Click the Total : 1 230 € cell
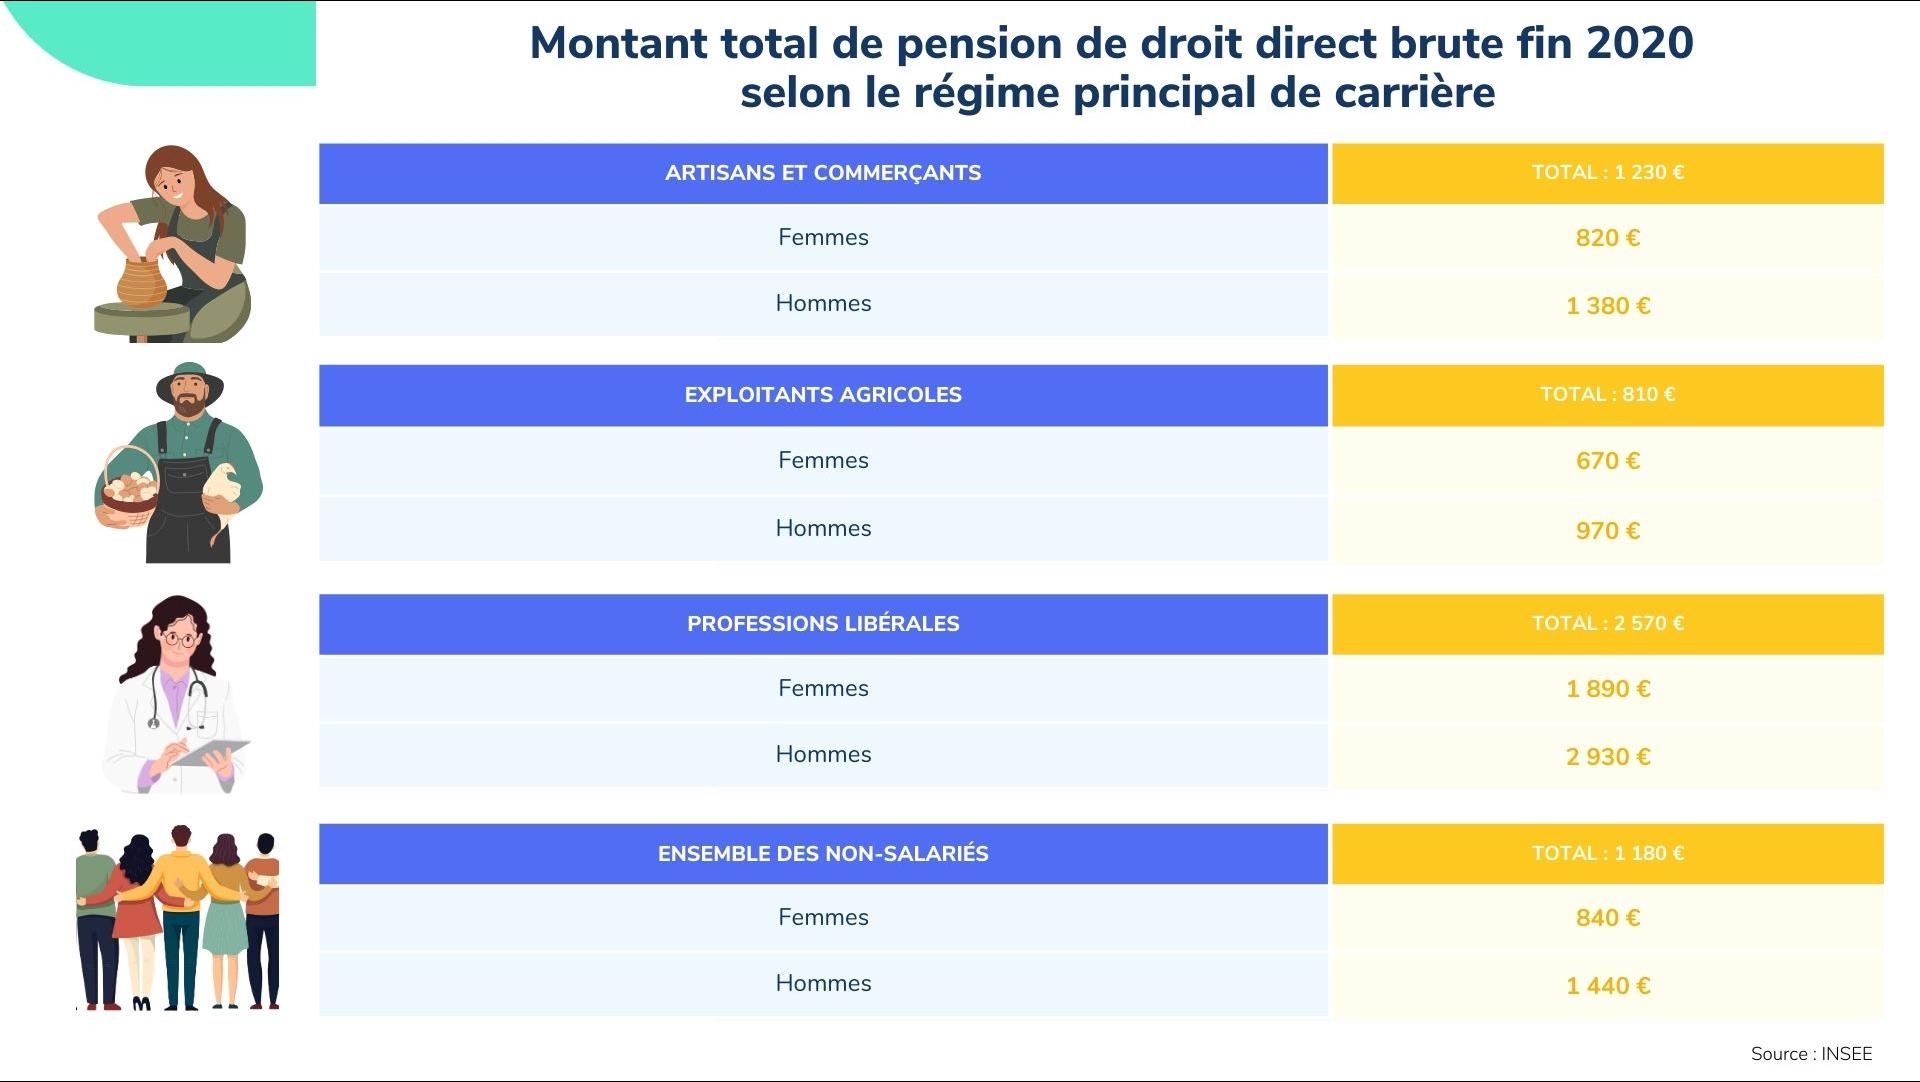Viewport: 1920px width, 1082px height. coord(1607,173)
